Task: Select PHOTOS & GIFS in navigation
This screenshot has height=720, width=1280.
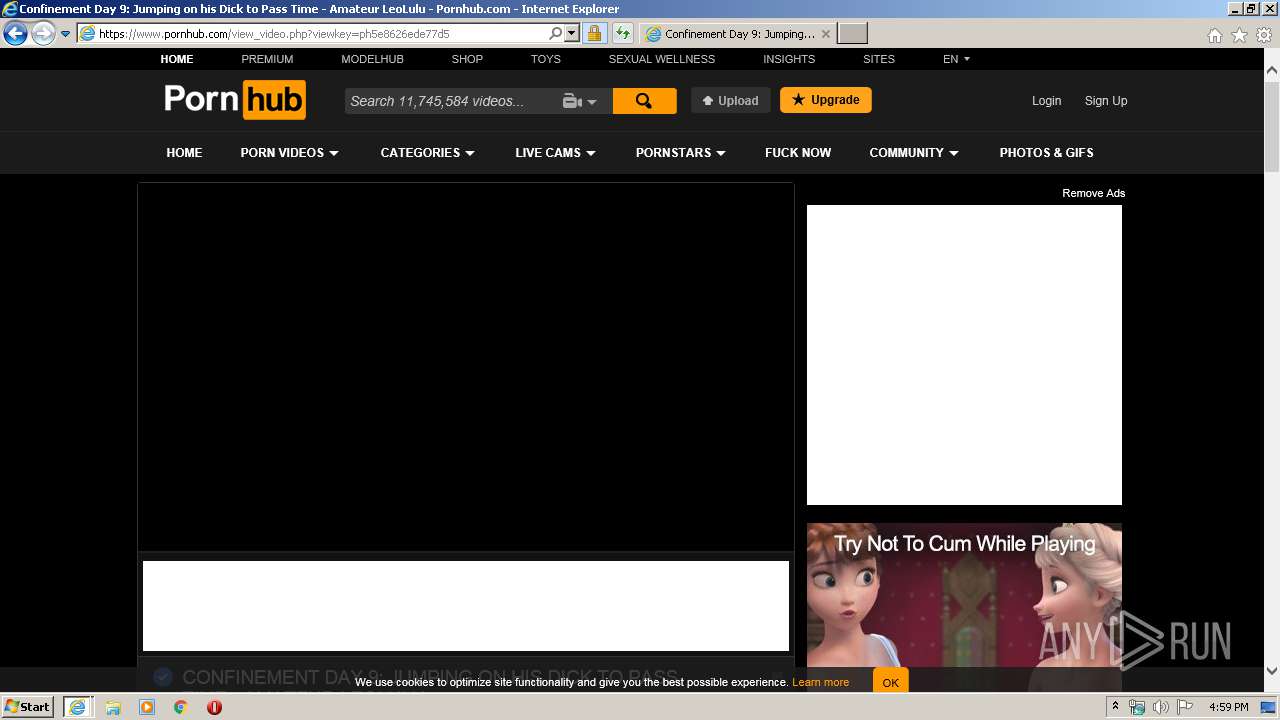Action: click(1046, 153)
